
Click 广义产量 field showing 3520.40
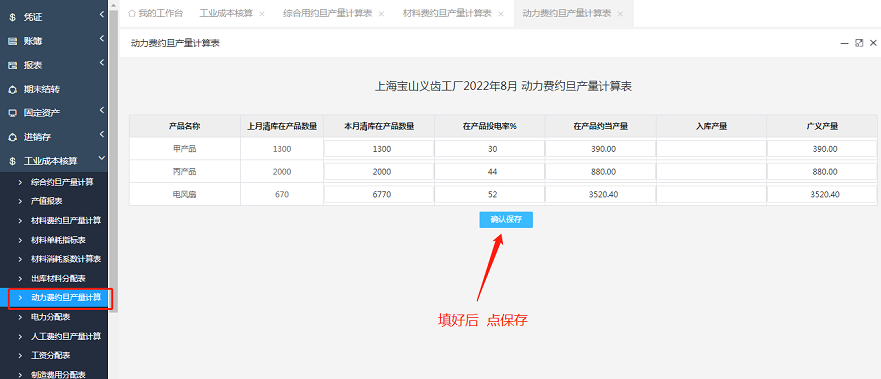(822, 194)
